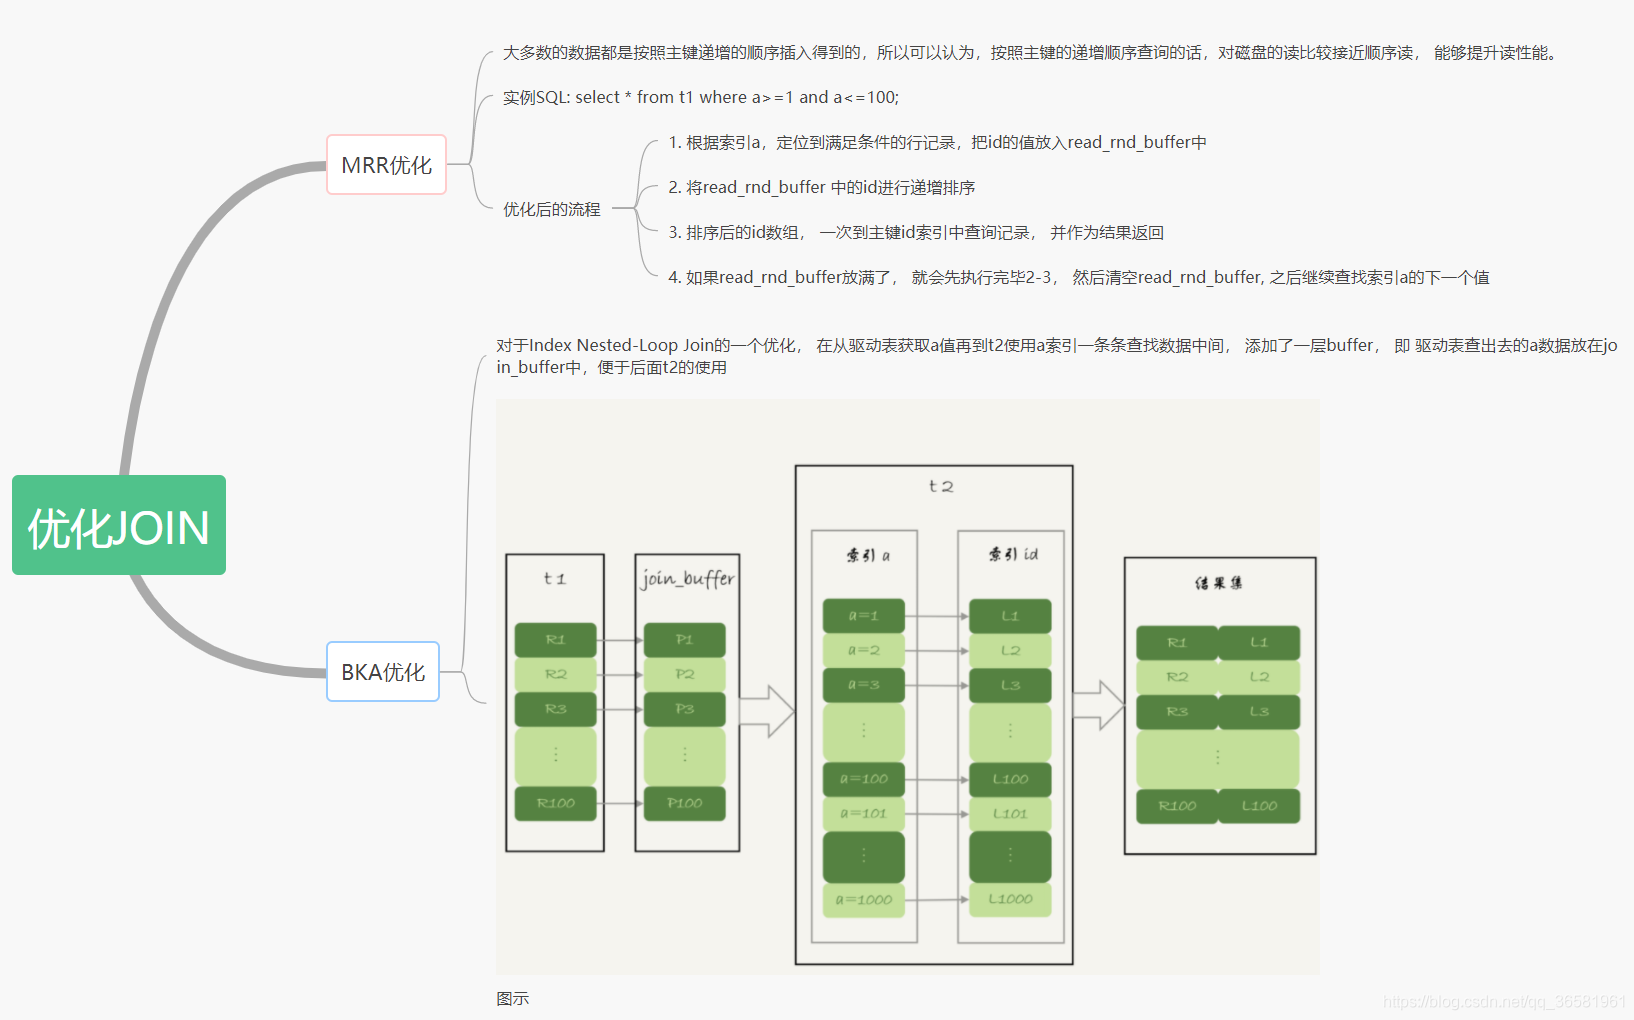Click the 图示 caption below the diagram

(x=513, y=998)
